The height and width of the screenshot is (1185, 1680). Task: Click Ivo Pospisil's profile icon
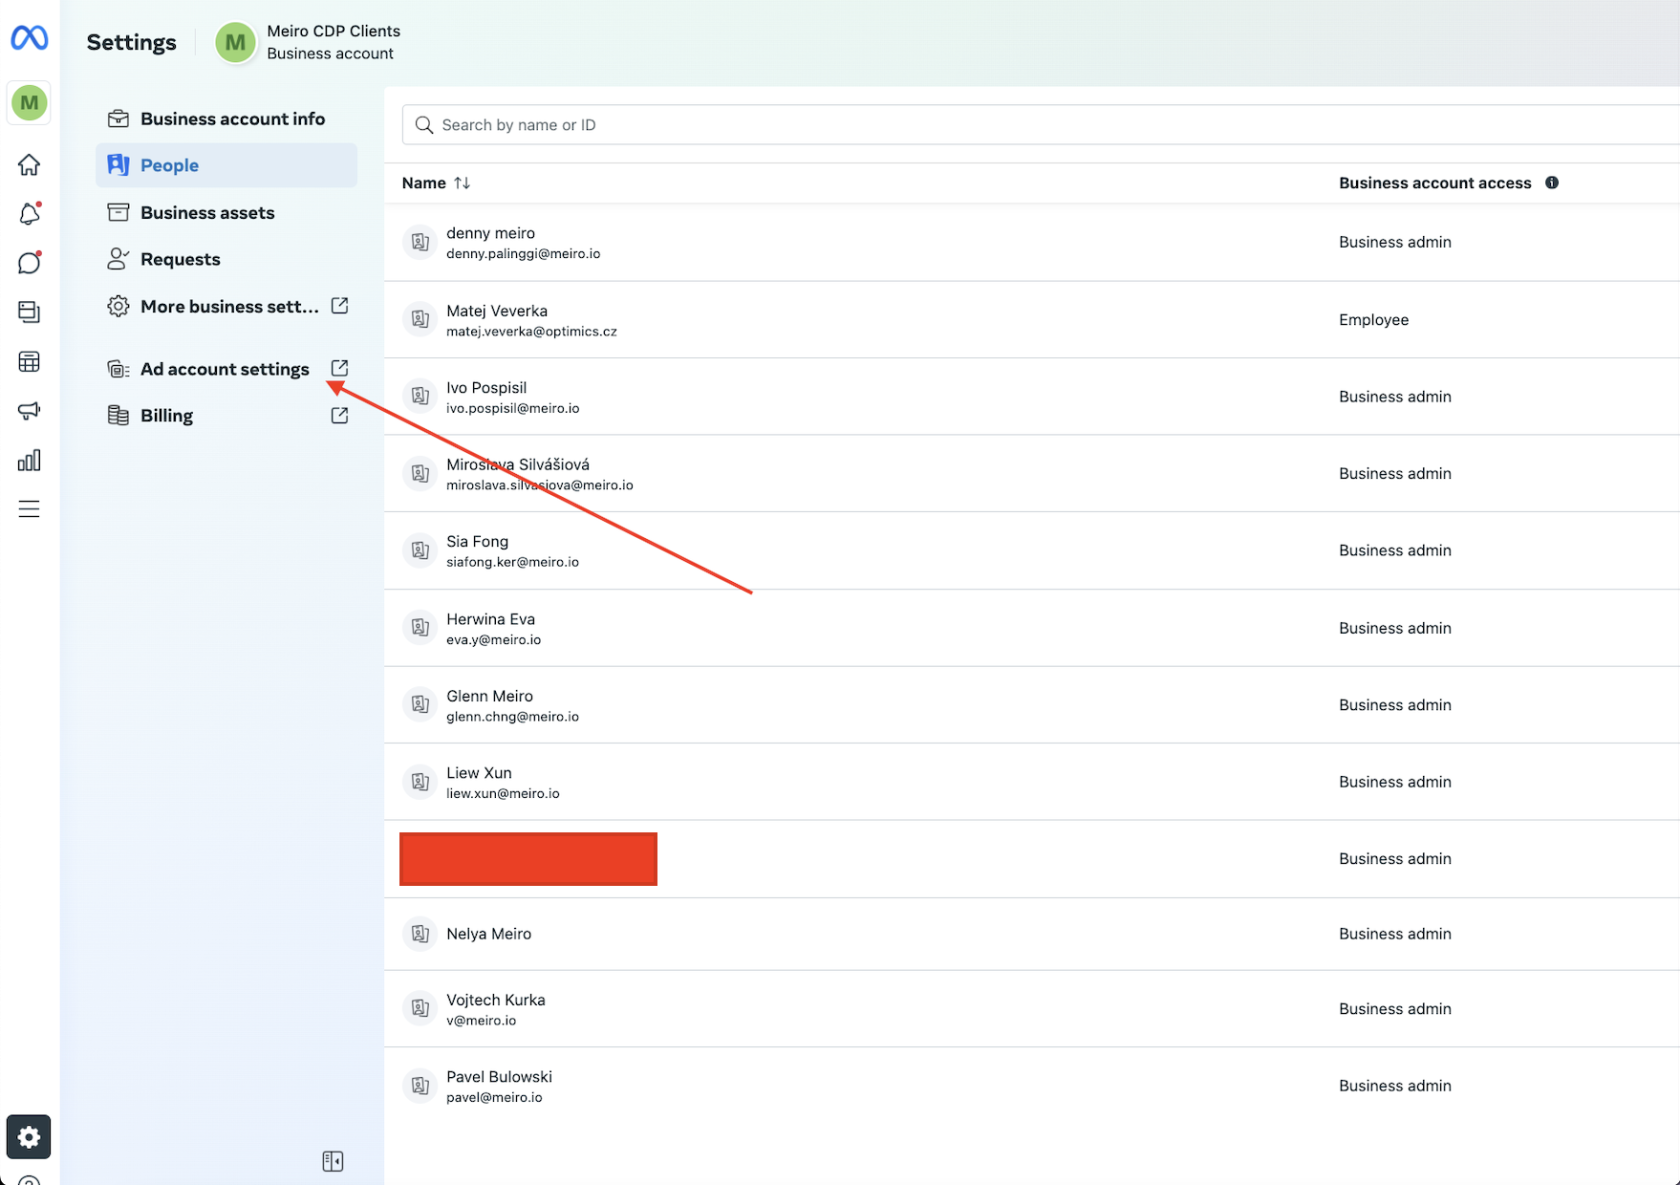(420, 396)
